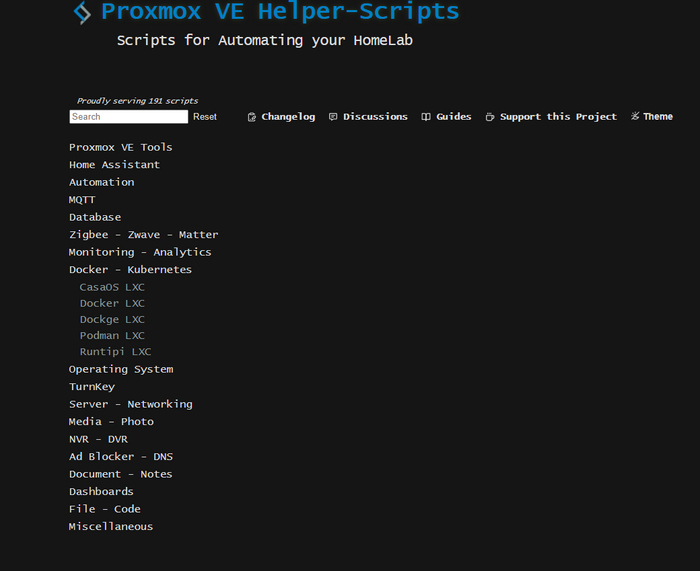Select the CasaOS LXC script

coord(112,287)
